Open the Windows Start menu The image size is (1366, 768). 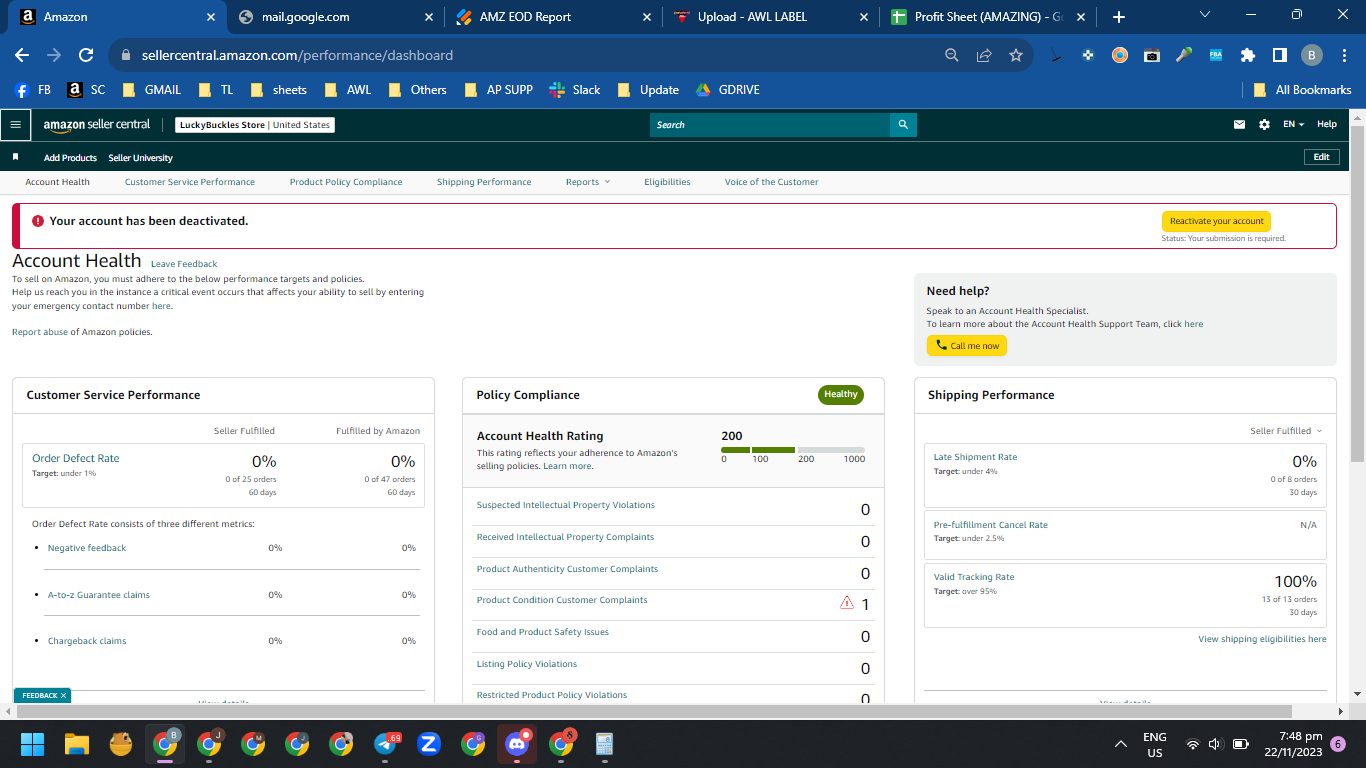(33, 744)
